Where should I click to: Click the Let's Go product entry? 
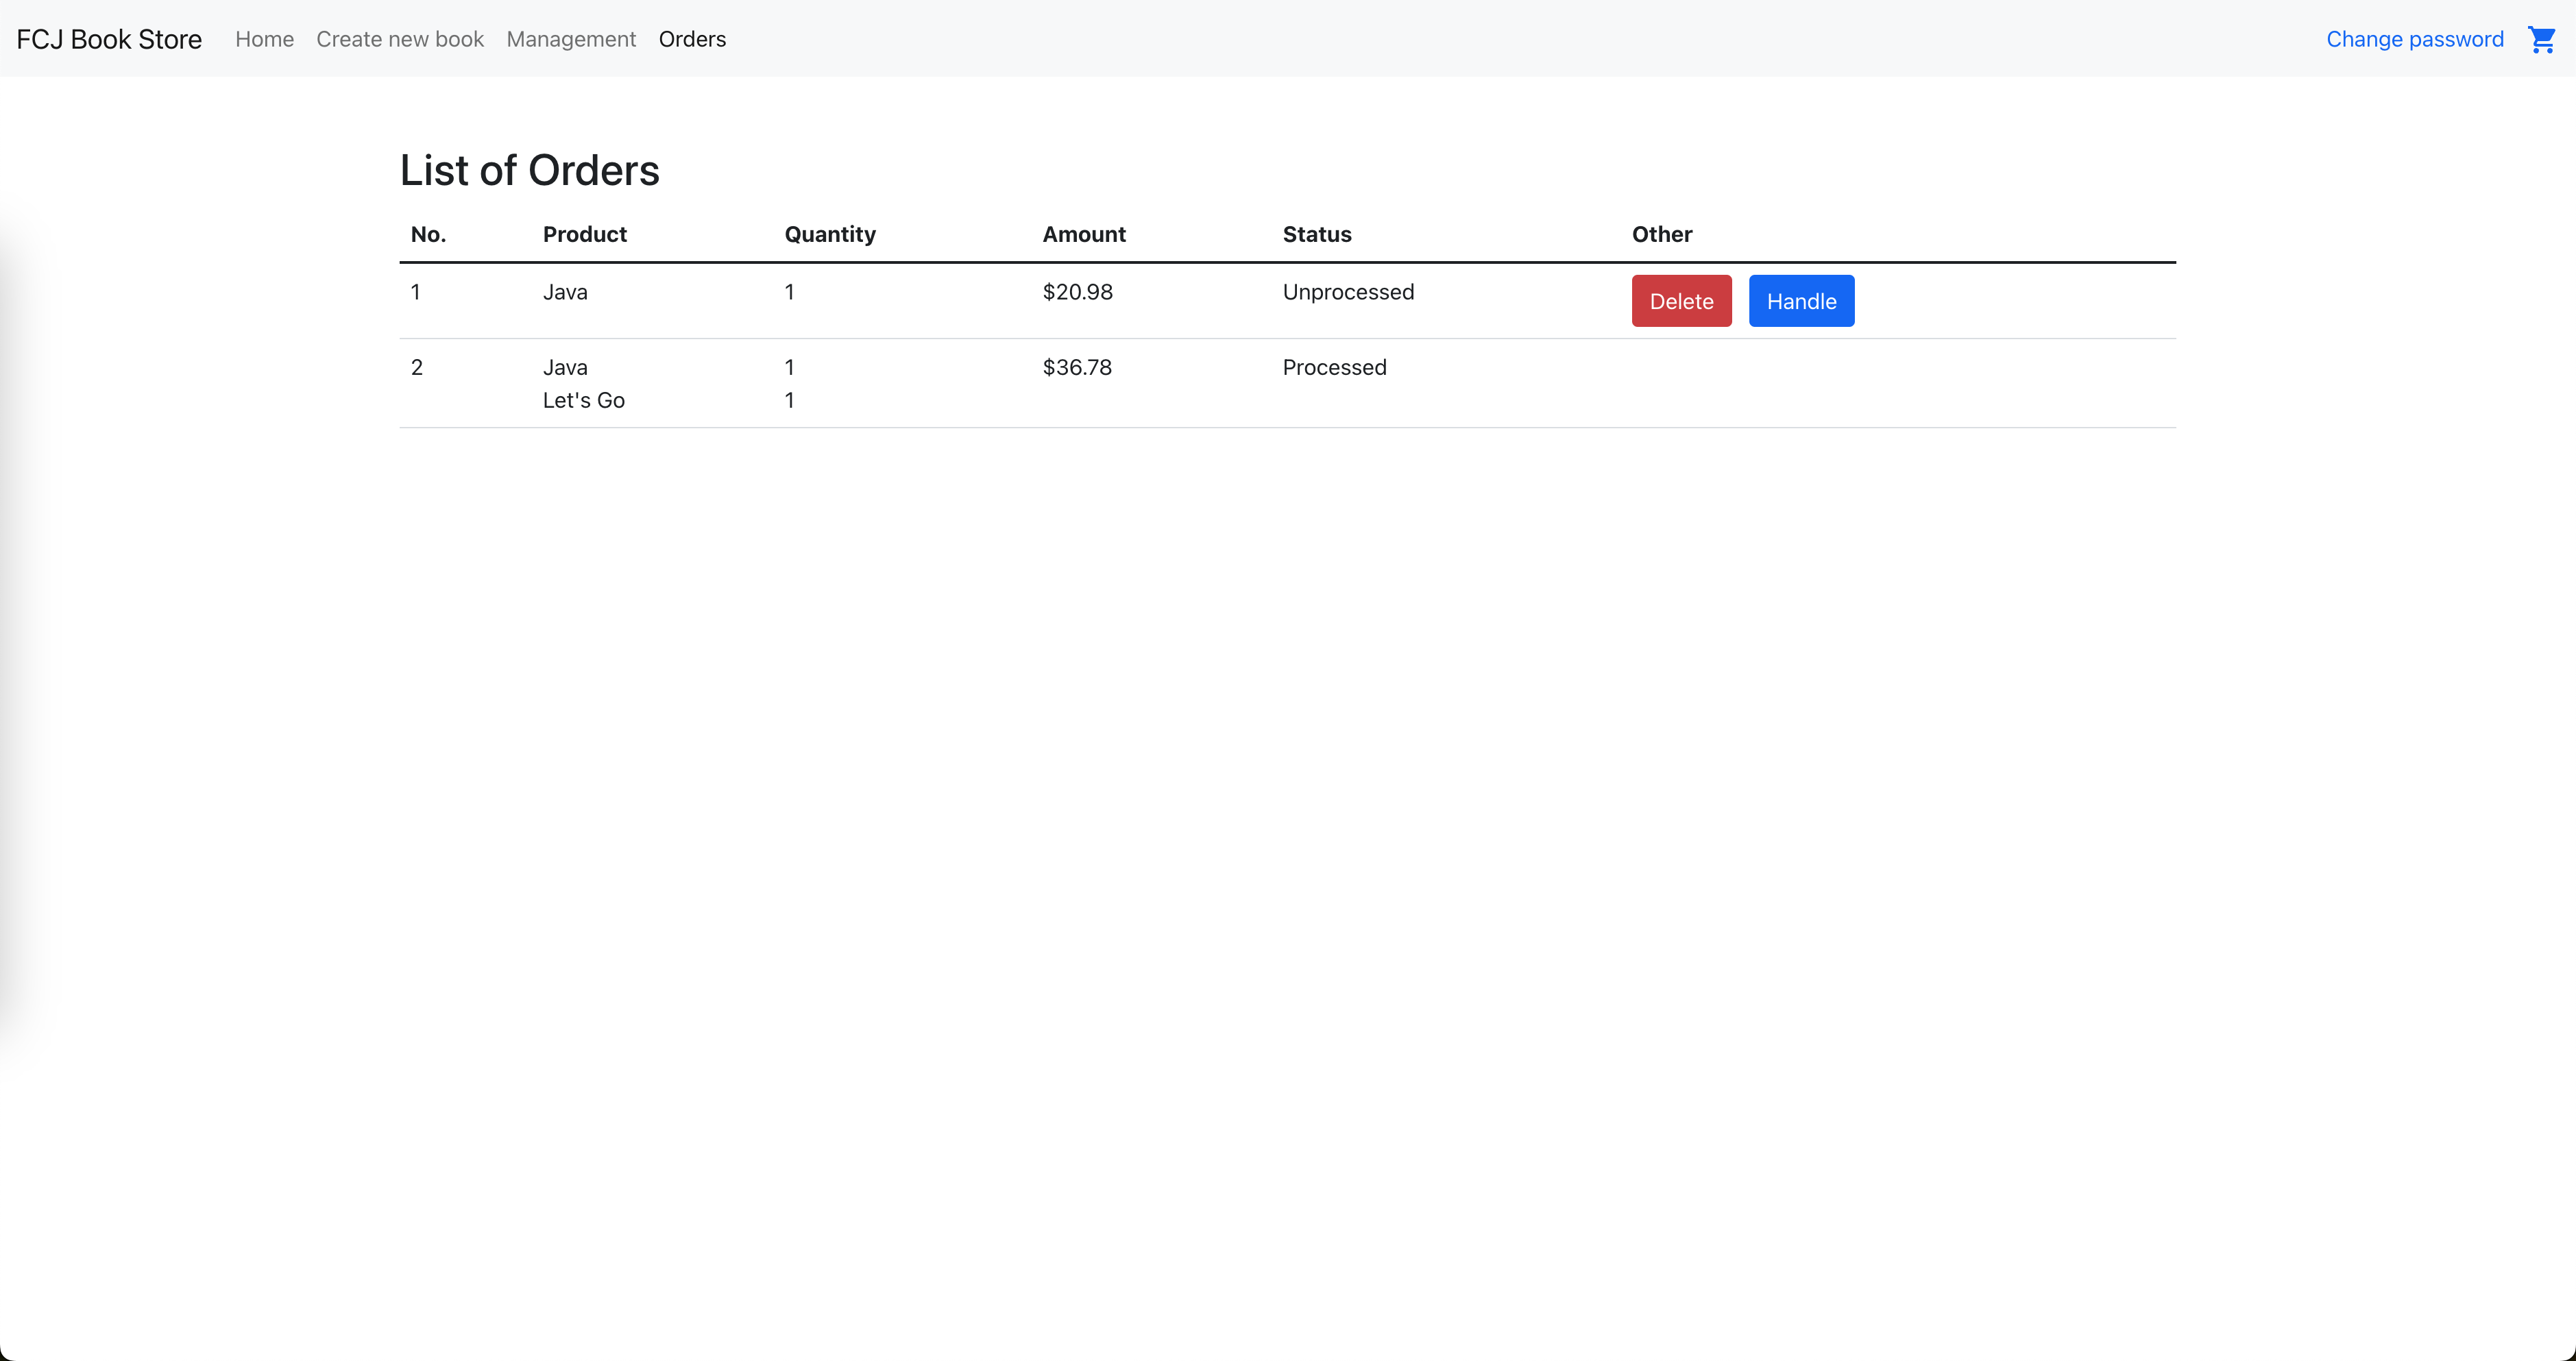point(583,400)
